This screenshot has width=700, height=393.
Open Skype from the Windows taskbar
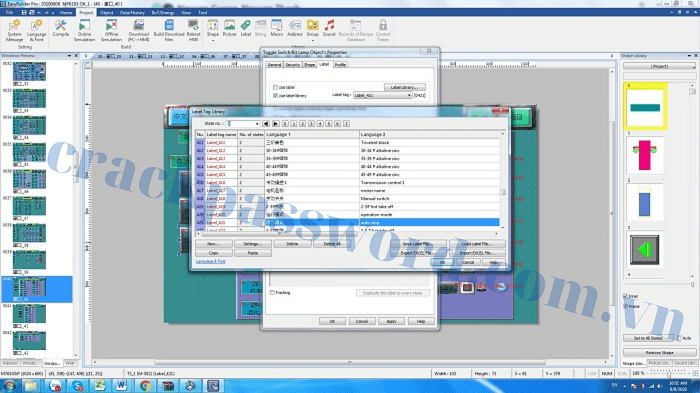(77, 385)
